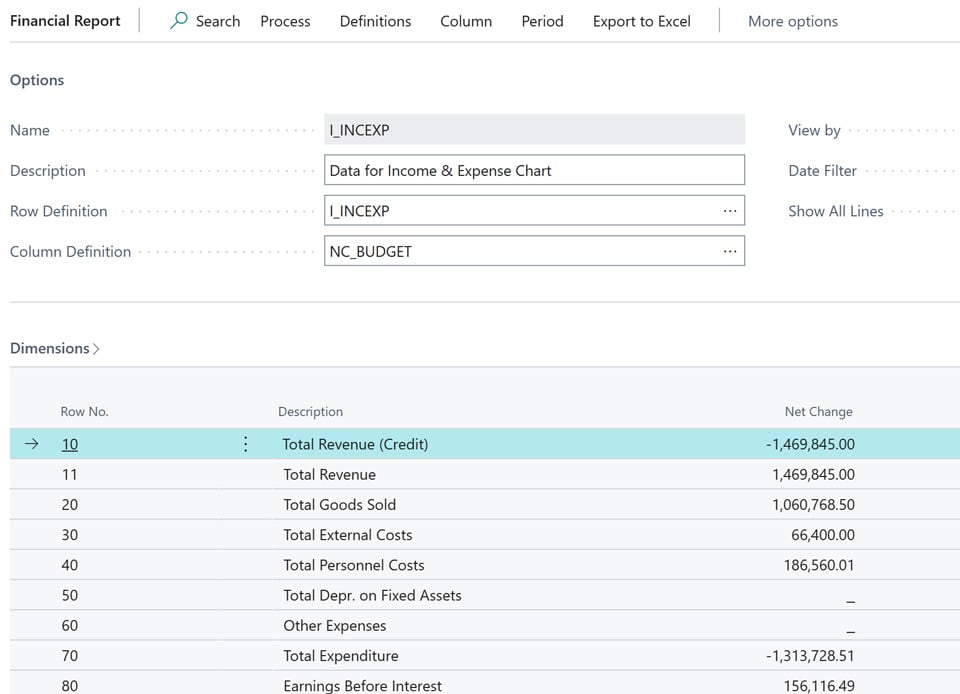Click net change value 1,060,768.50
Screen dimensions: 960x694
pos(814,504)
